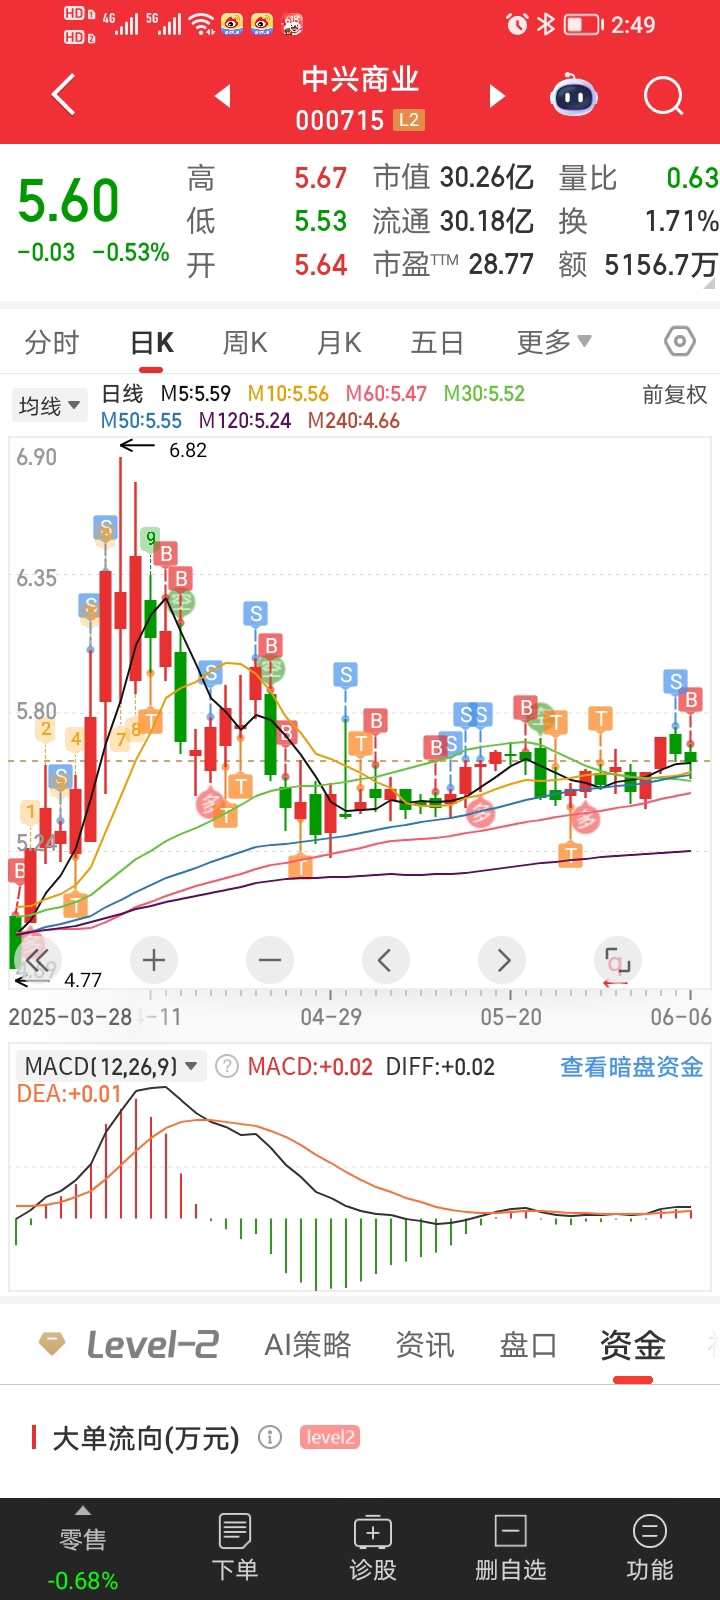Tap WiFi signal icon in status bar
This screenshot has height=1600, width=720.
(x=203, y=24)
